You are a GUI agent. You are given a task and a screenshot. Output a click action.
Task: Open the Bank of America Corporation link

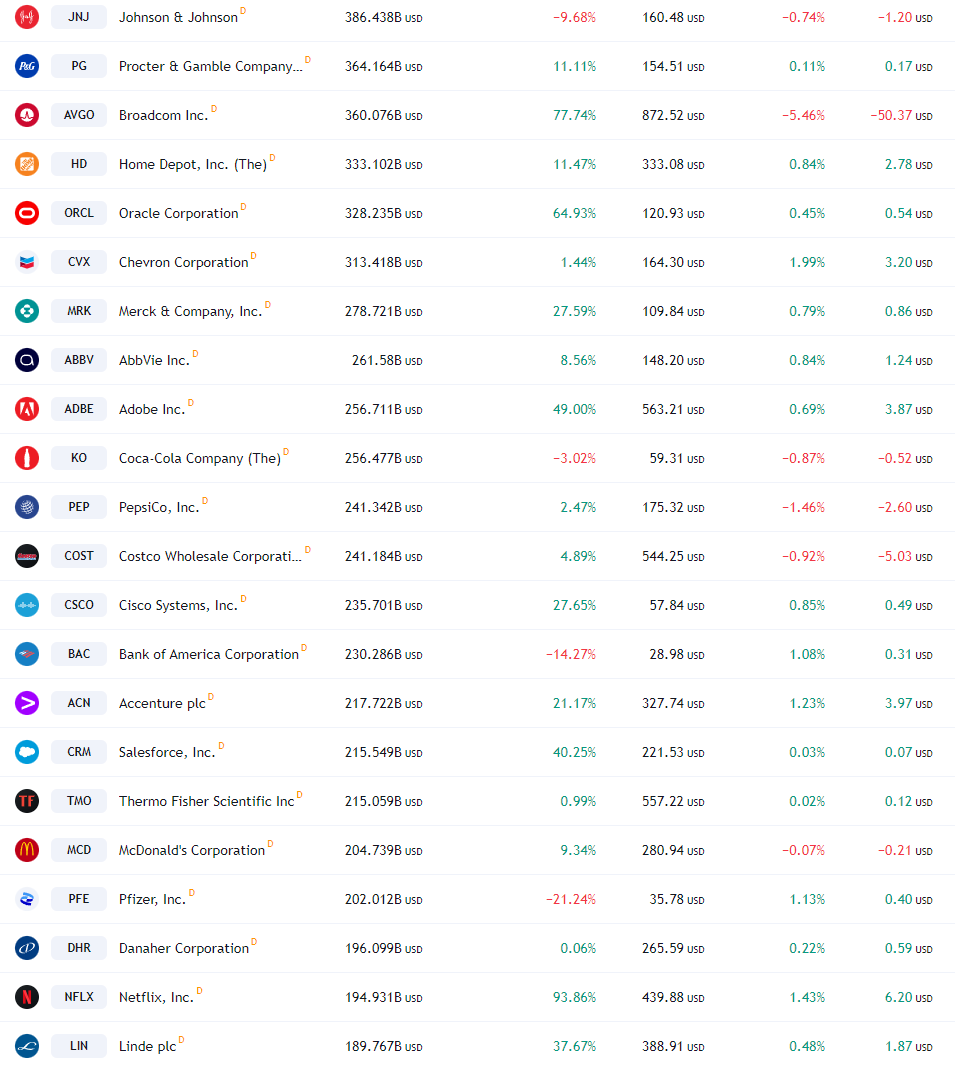pos(209,655)
